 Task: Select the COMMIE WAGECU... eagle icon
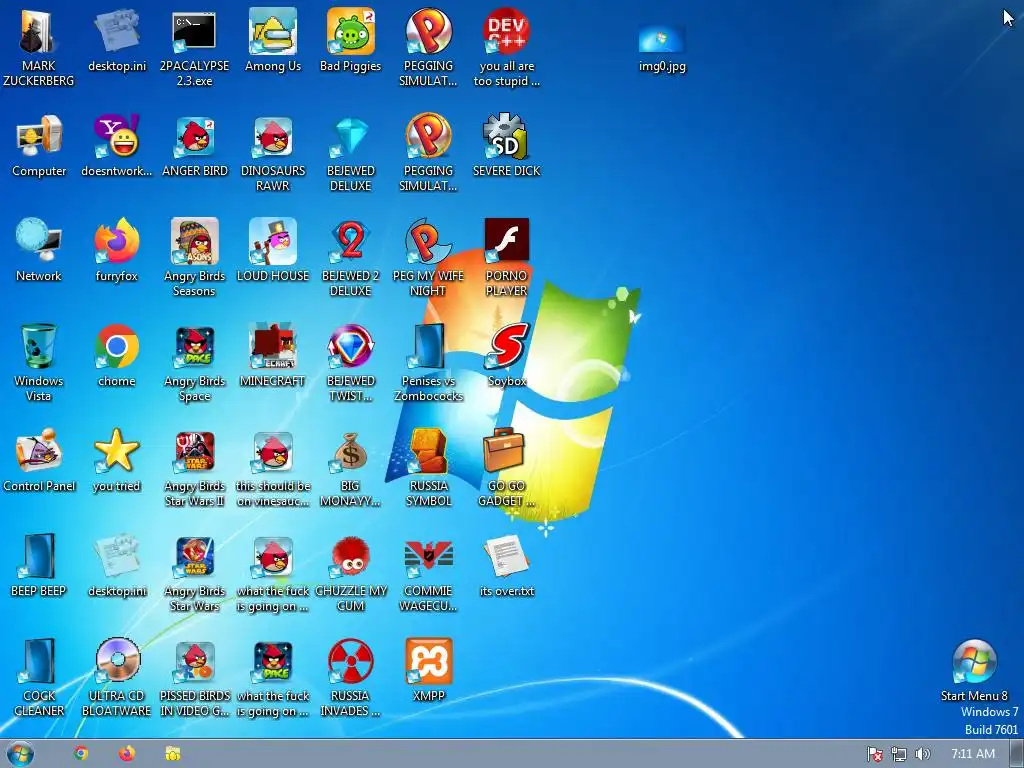click(428, 573)
